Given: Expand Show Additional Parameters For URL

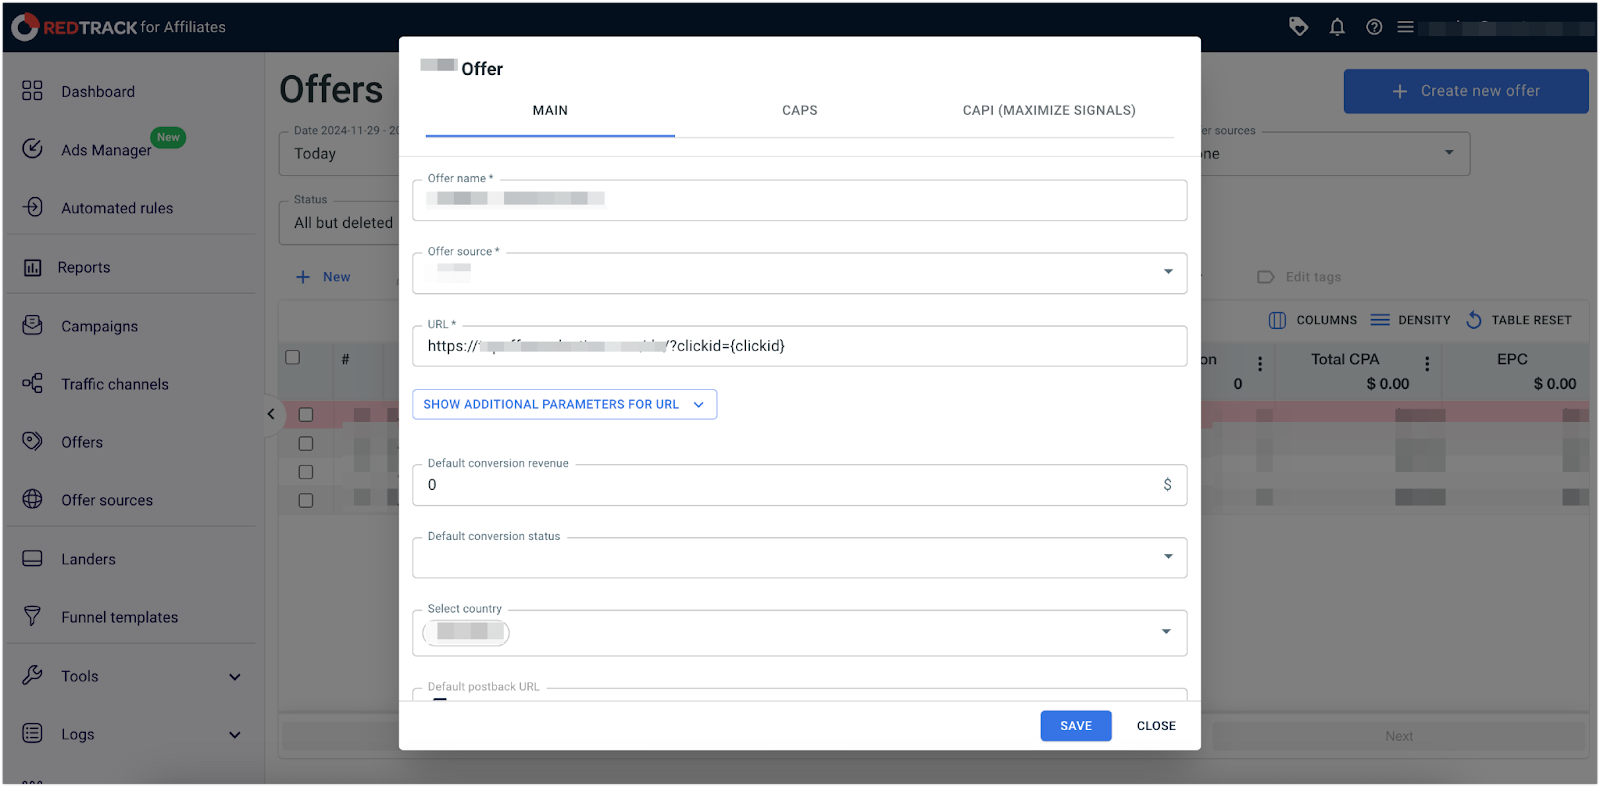Looking at the screenshot, I should click(564, 404).
